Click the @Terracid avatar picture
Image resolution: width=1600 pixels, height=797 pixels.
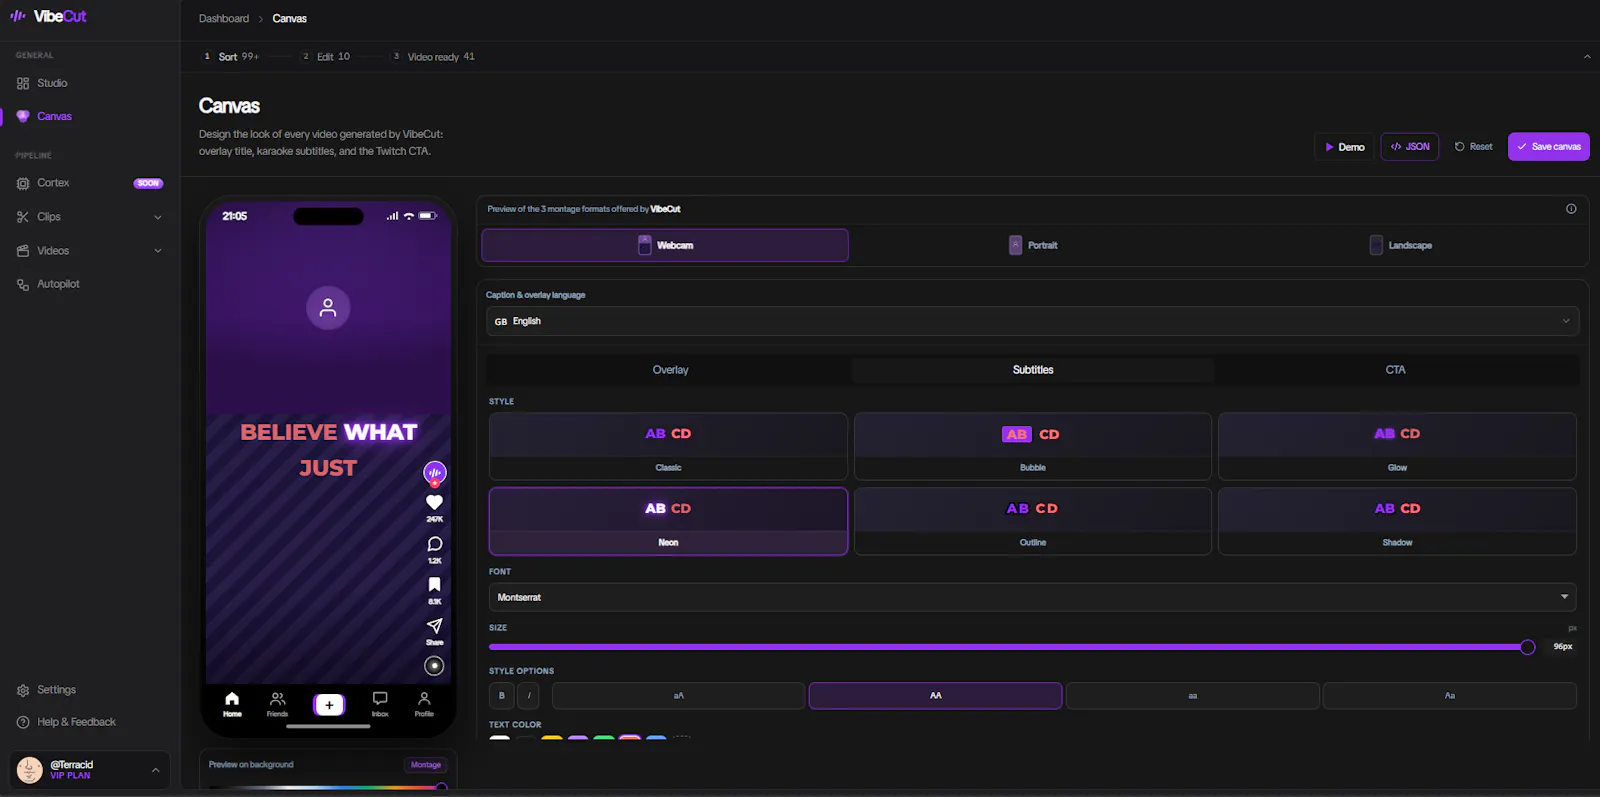tap(30, 770)
